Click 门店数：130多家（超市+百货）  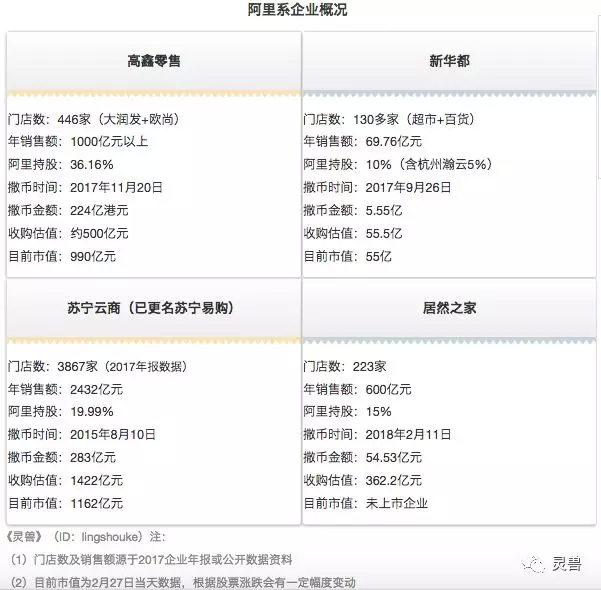[x=389, y=120]
